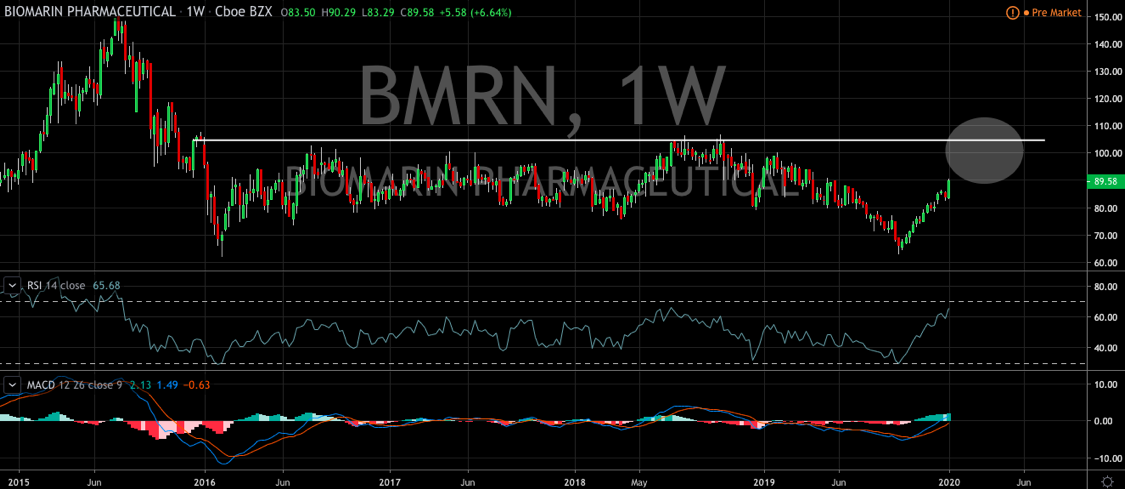Click the RSI value 65.68 readout
The height and width of the screenshot is (489, 1125).
[107, 286]
